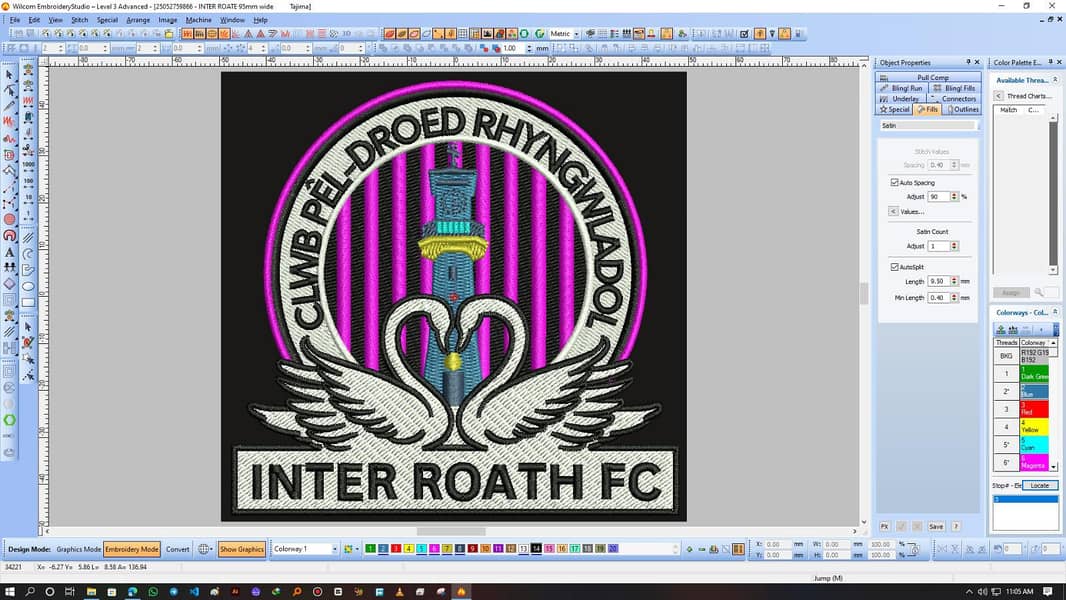Open the Metric measurement dropdown
This screenshot has height=600, width=1066.
(x=577, y=34)
